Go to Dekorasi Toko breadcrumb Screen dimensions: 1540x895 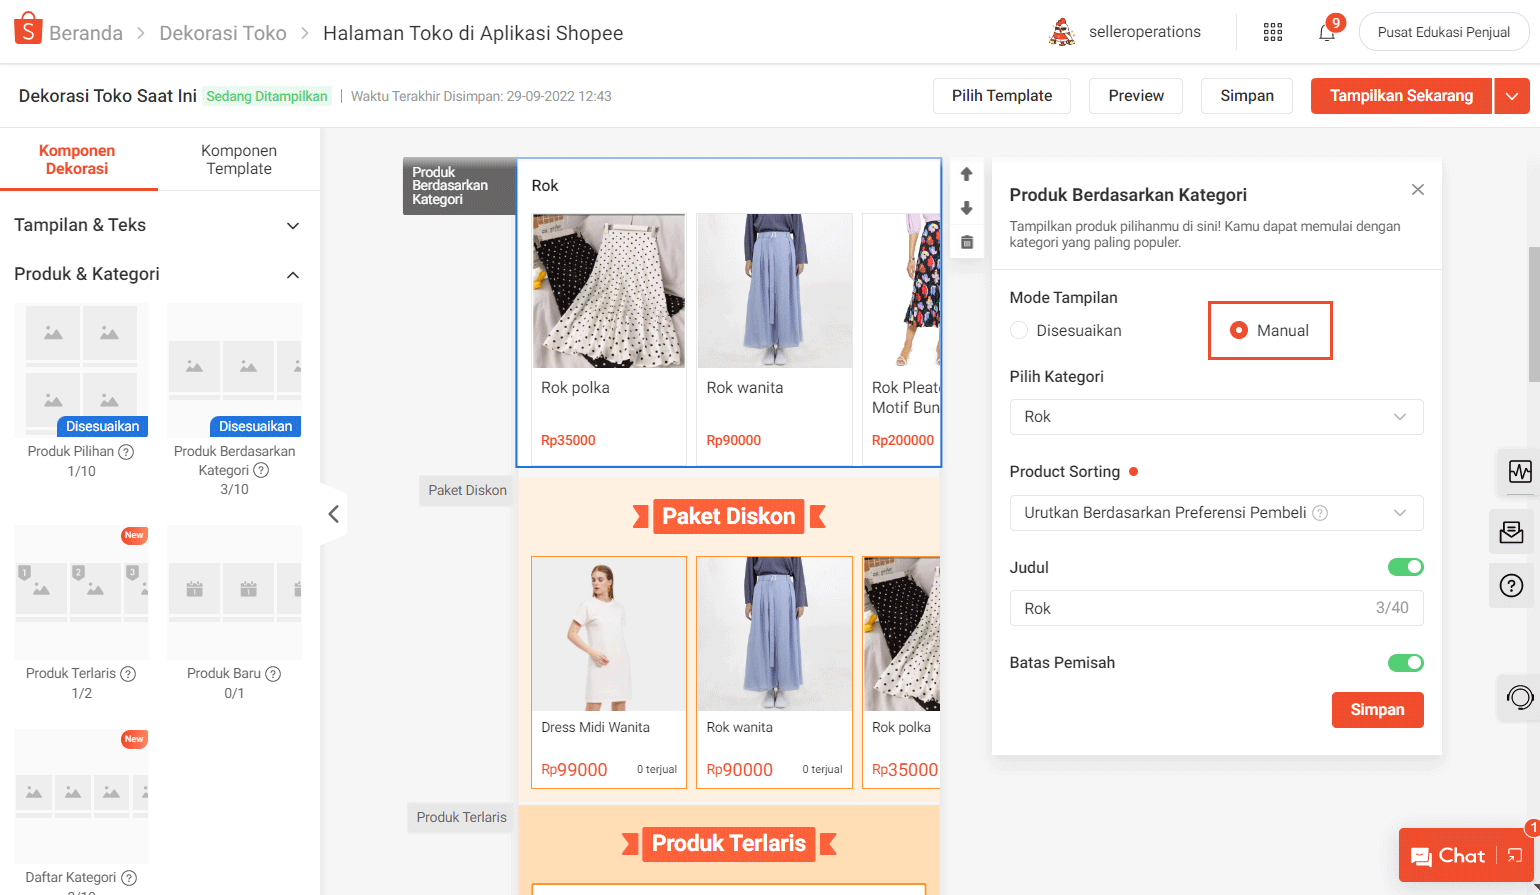point(223,33)
